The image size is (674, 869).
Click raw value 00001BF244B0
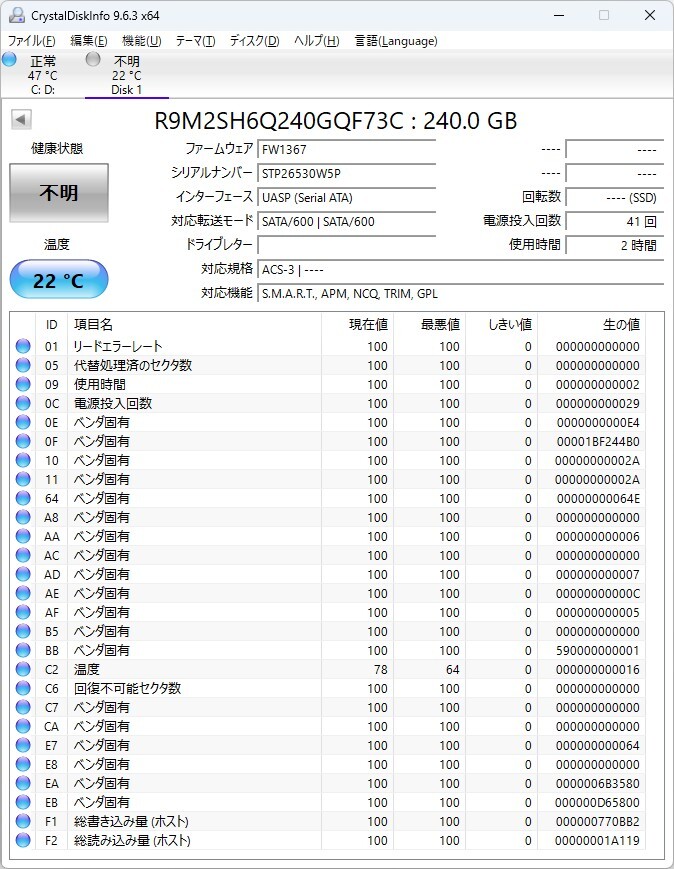(598, 442)
